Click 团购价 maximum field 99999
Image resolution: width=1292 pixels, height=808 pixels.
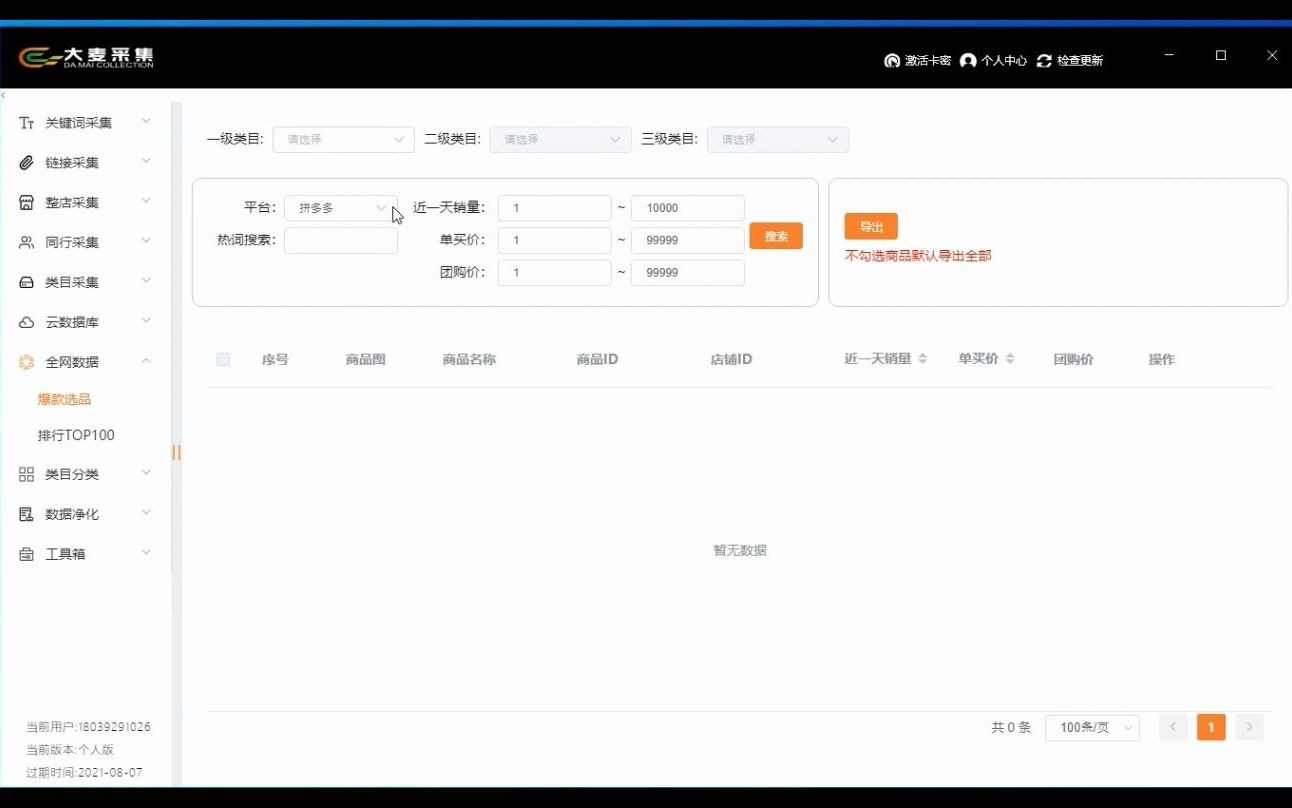click(x=688, y=273)
